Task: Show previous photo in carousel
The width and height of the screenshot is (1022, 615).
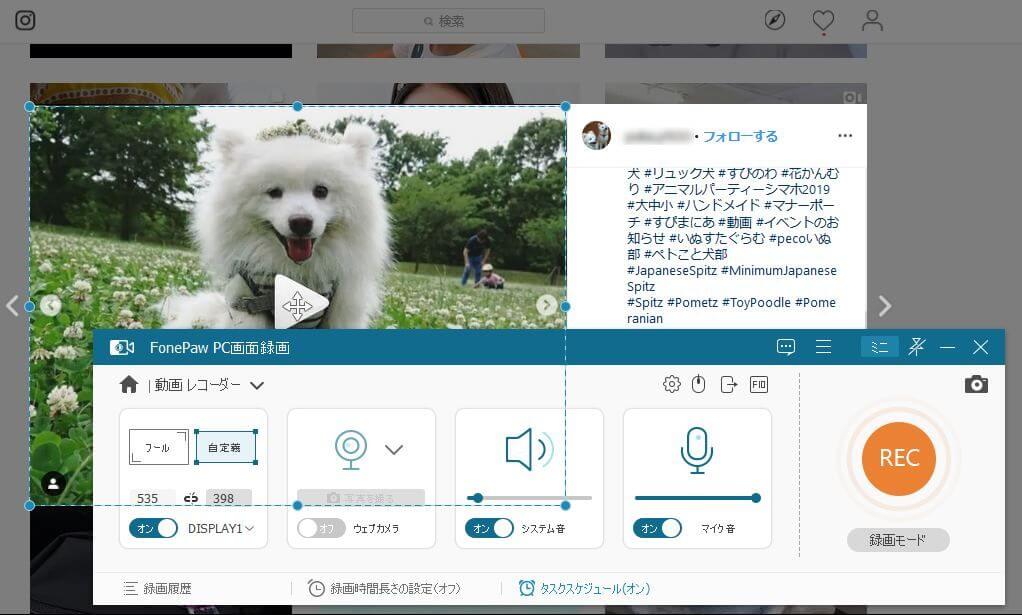Action: 50,305
